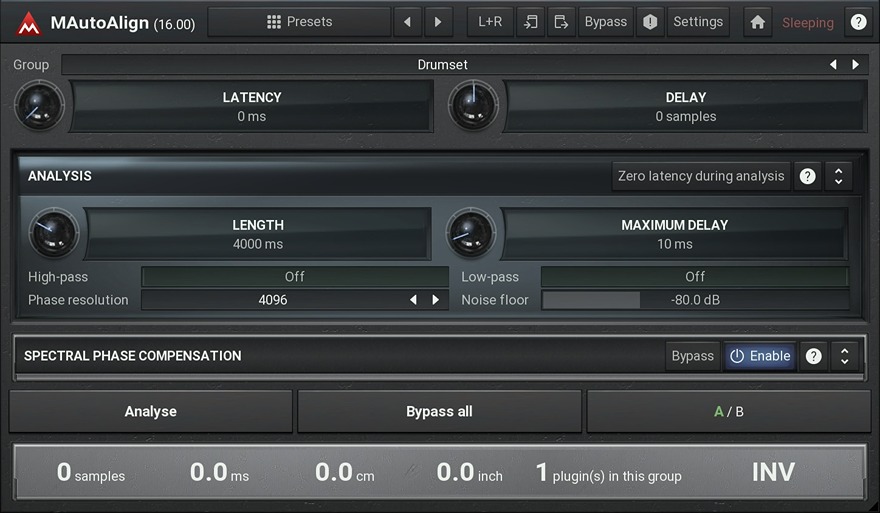Open the L+R channel mode selector
The width and height of the screenshot is (880, 513).
490,22
